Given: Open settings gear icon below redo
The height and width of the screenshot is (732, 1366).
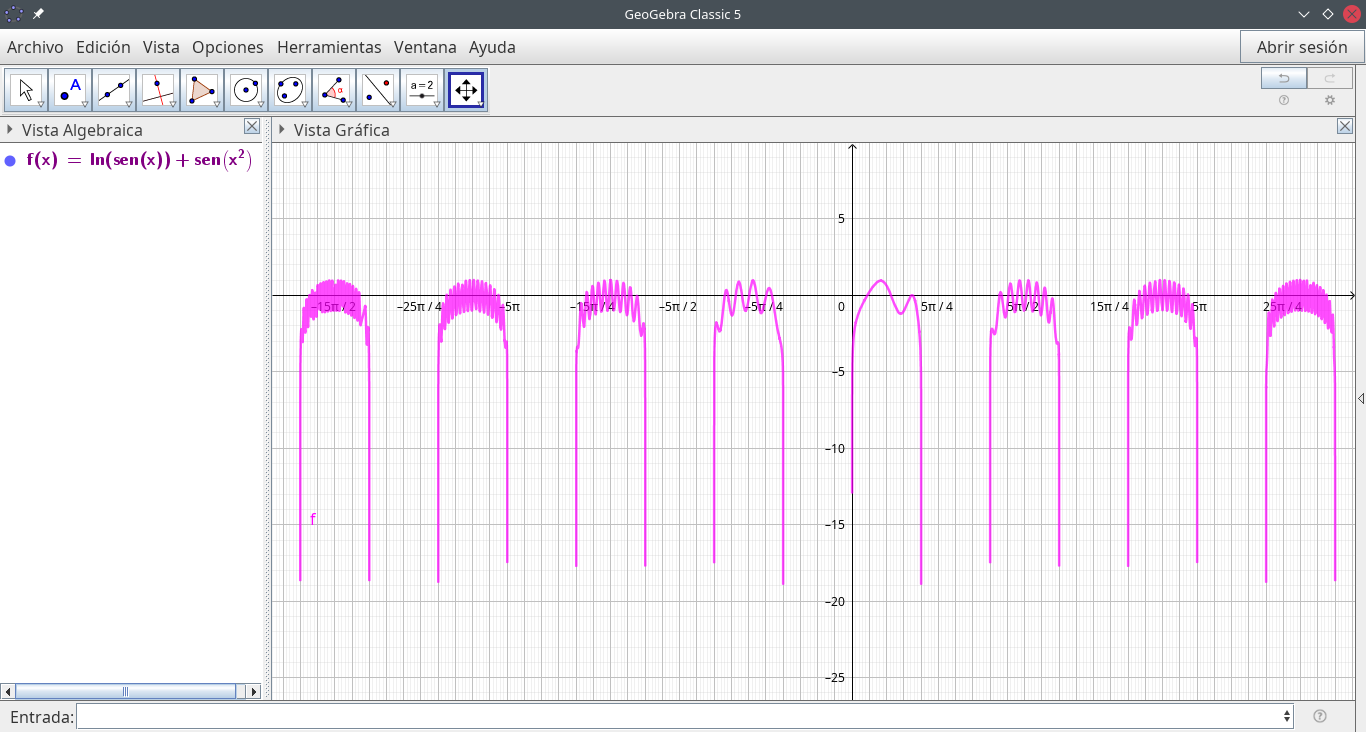Looking at the screenshot, I should pyautogui.click(x=1330, y=100).
